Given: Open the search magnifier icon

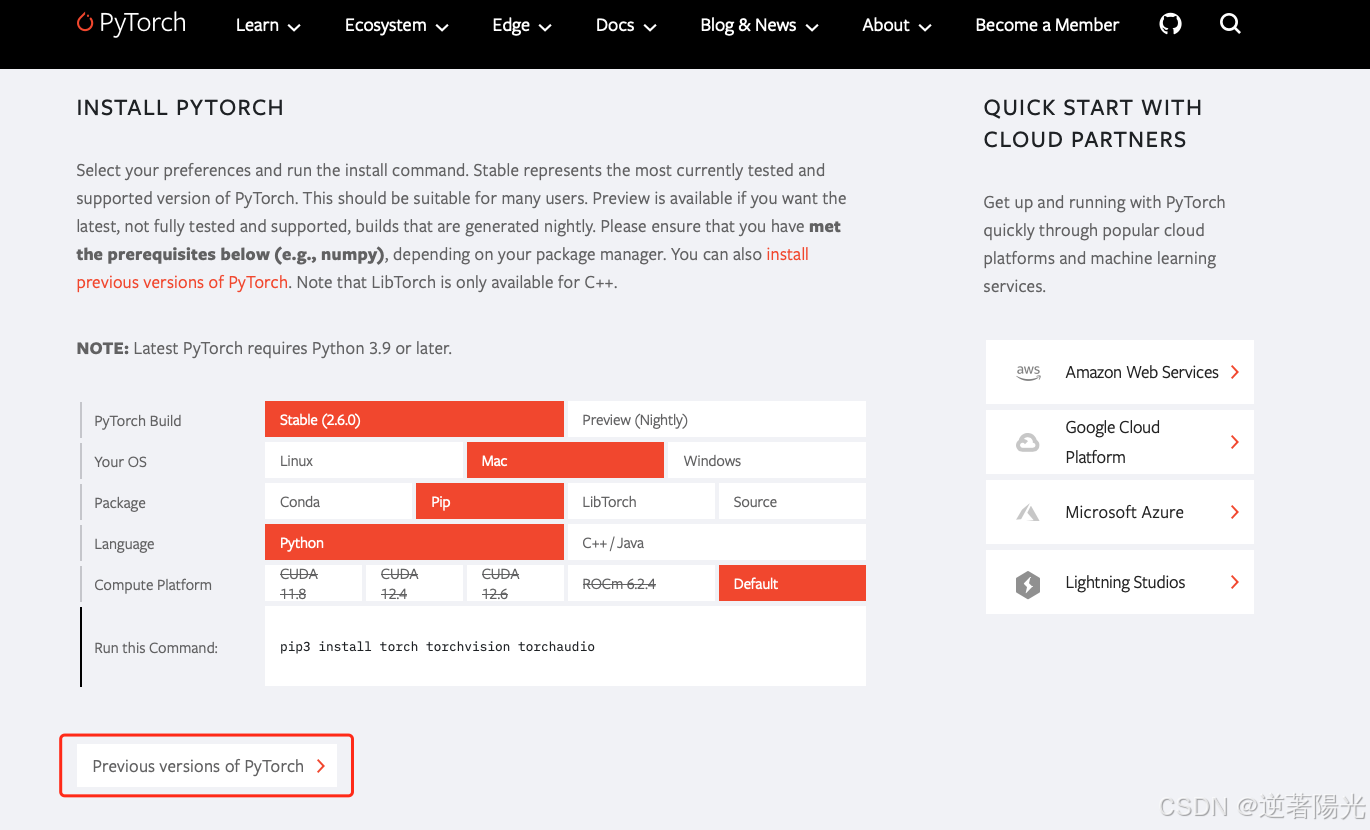Looking at the screenshot, I should [x=1230, y=23].
